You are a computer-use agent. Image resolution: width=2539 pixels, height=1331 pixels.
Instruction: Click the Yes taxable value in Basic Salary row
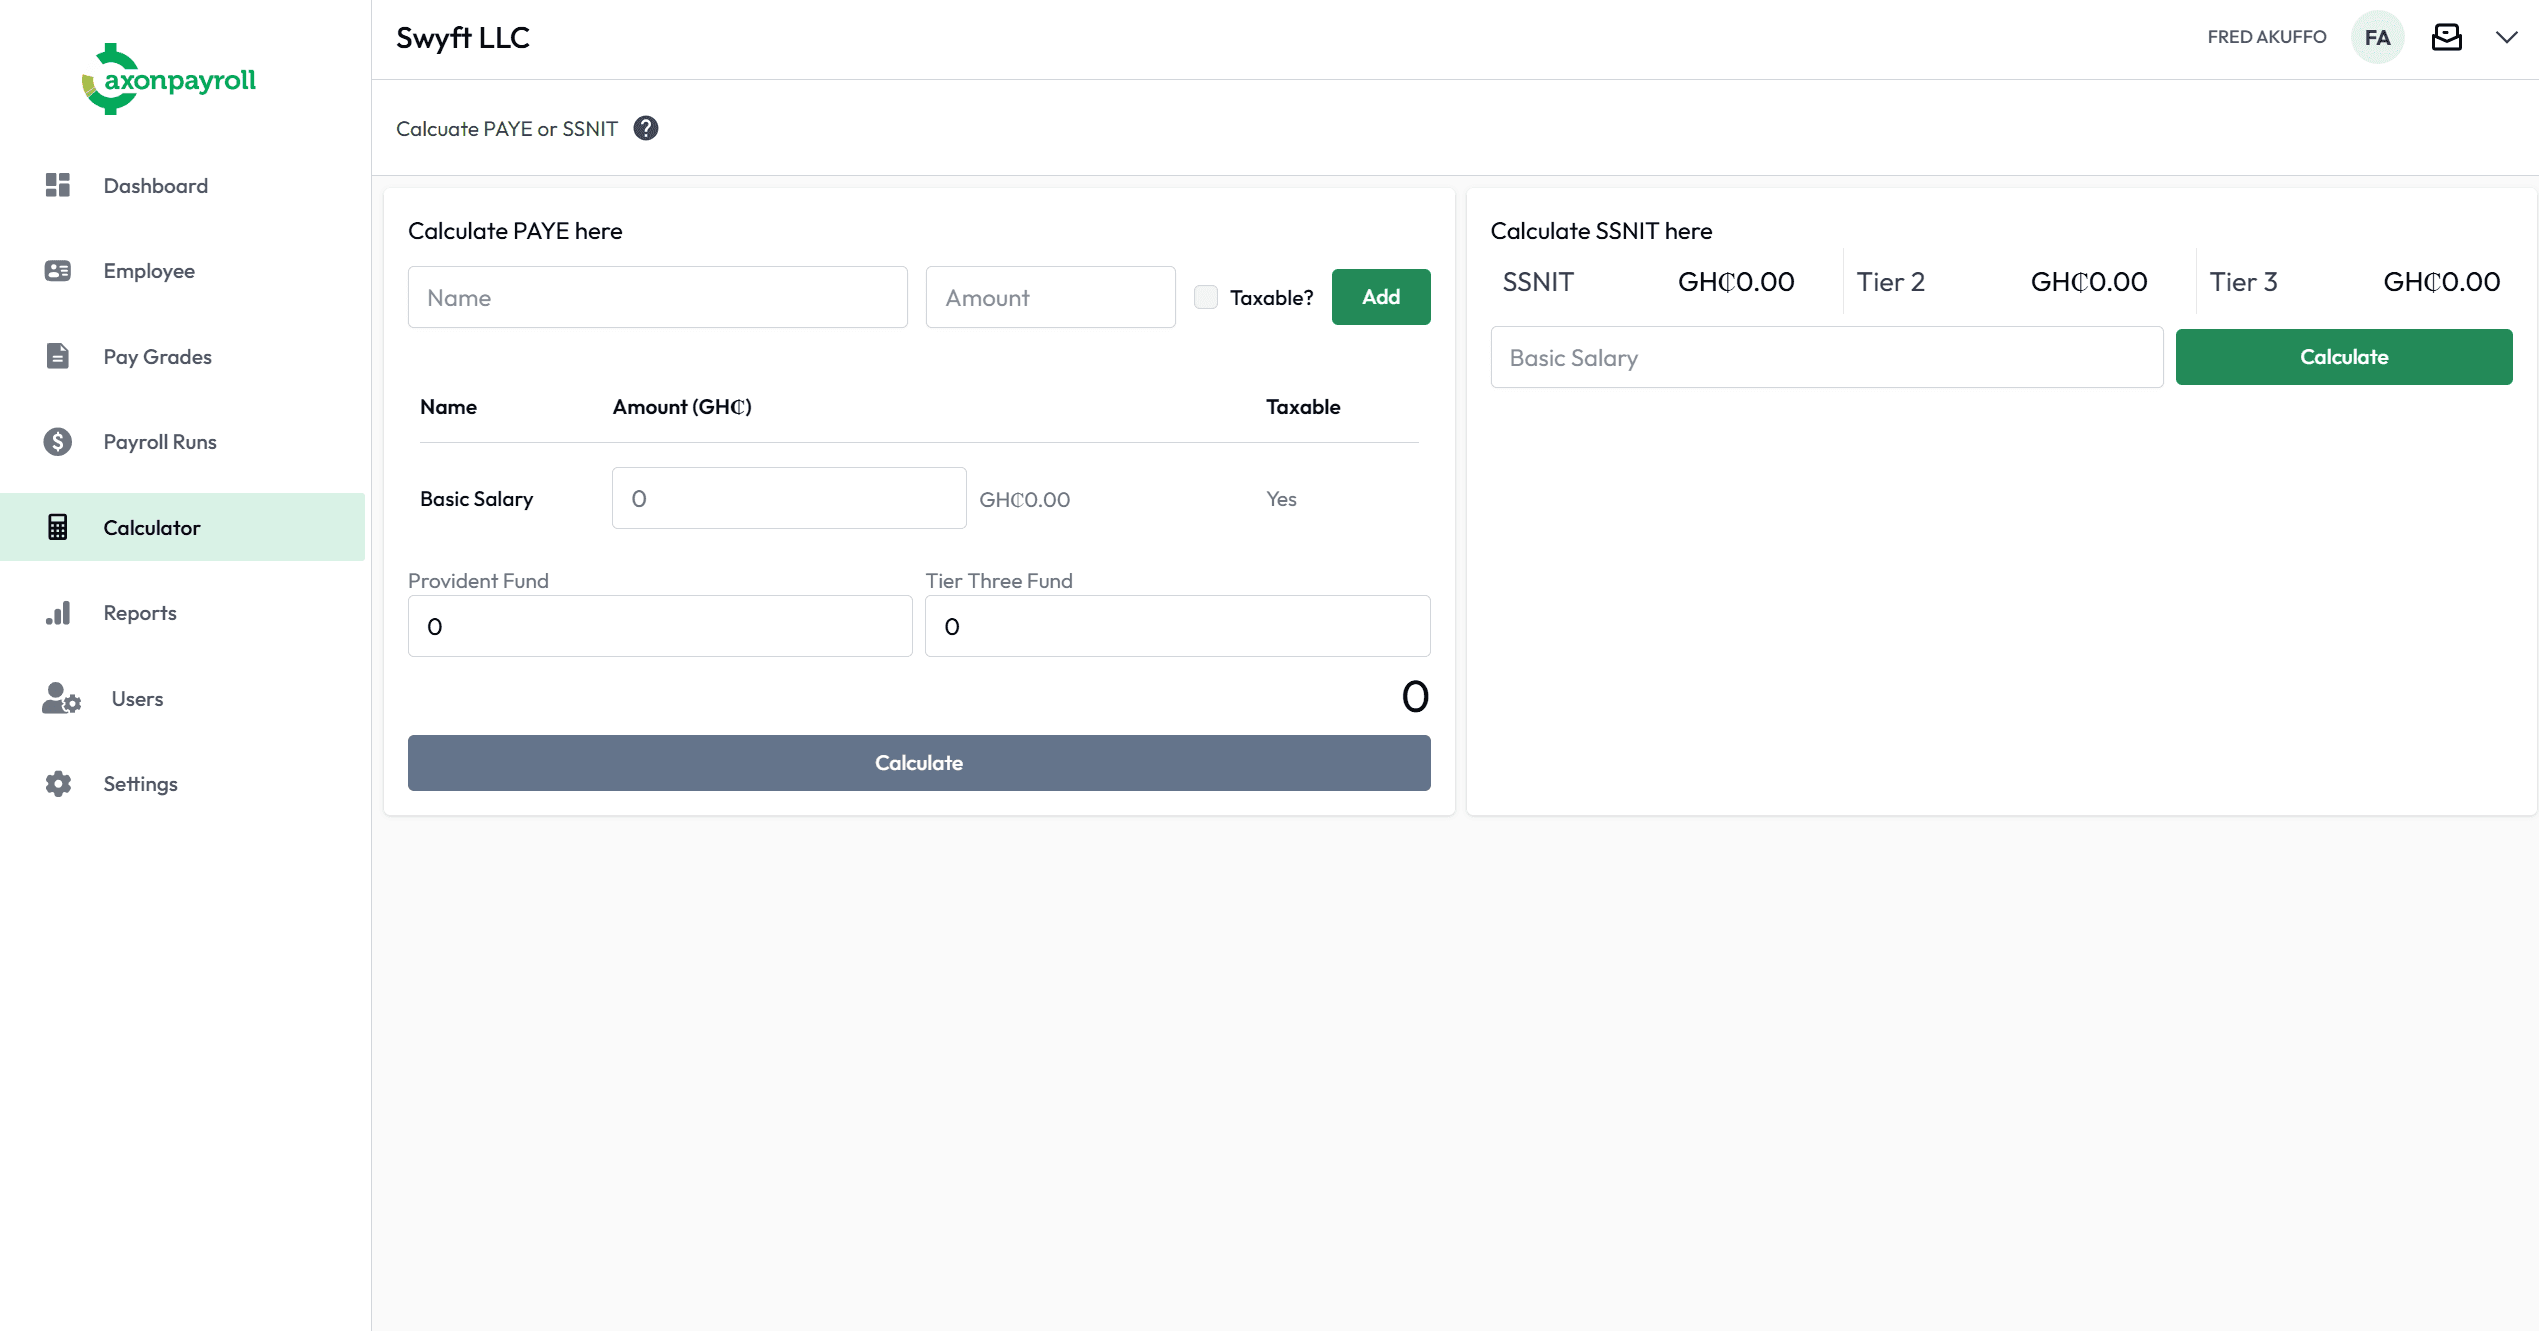(x=1281, y=499)
